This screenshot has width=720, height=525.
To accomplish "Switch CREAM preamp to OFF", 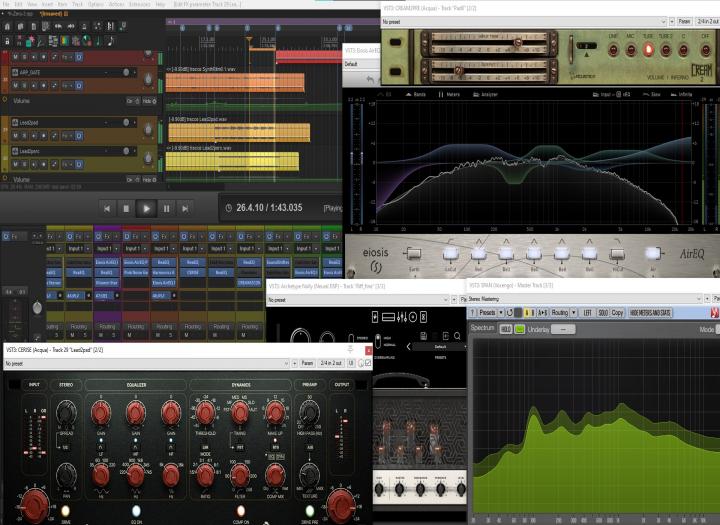I will (705, 50).
